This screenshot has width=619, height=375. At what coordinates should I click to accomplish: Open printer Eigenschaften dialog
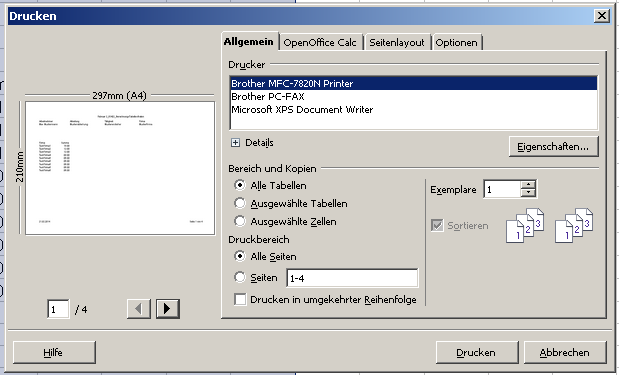[x=553, y=147]
